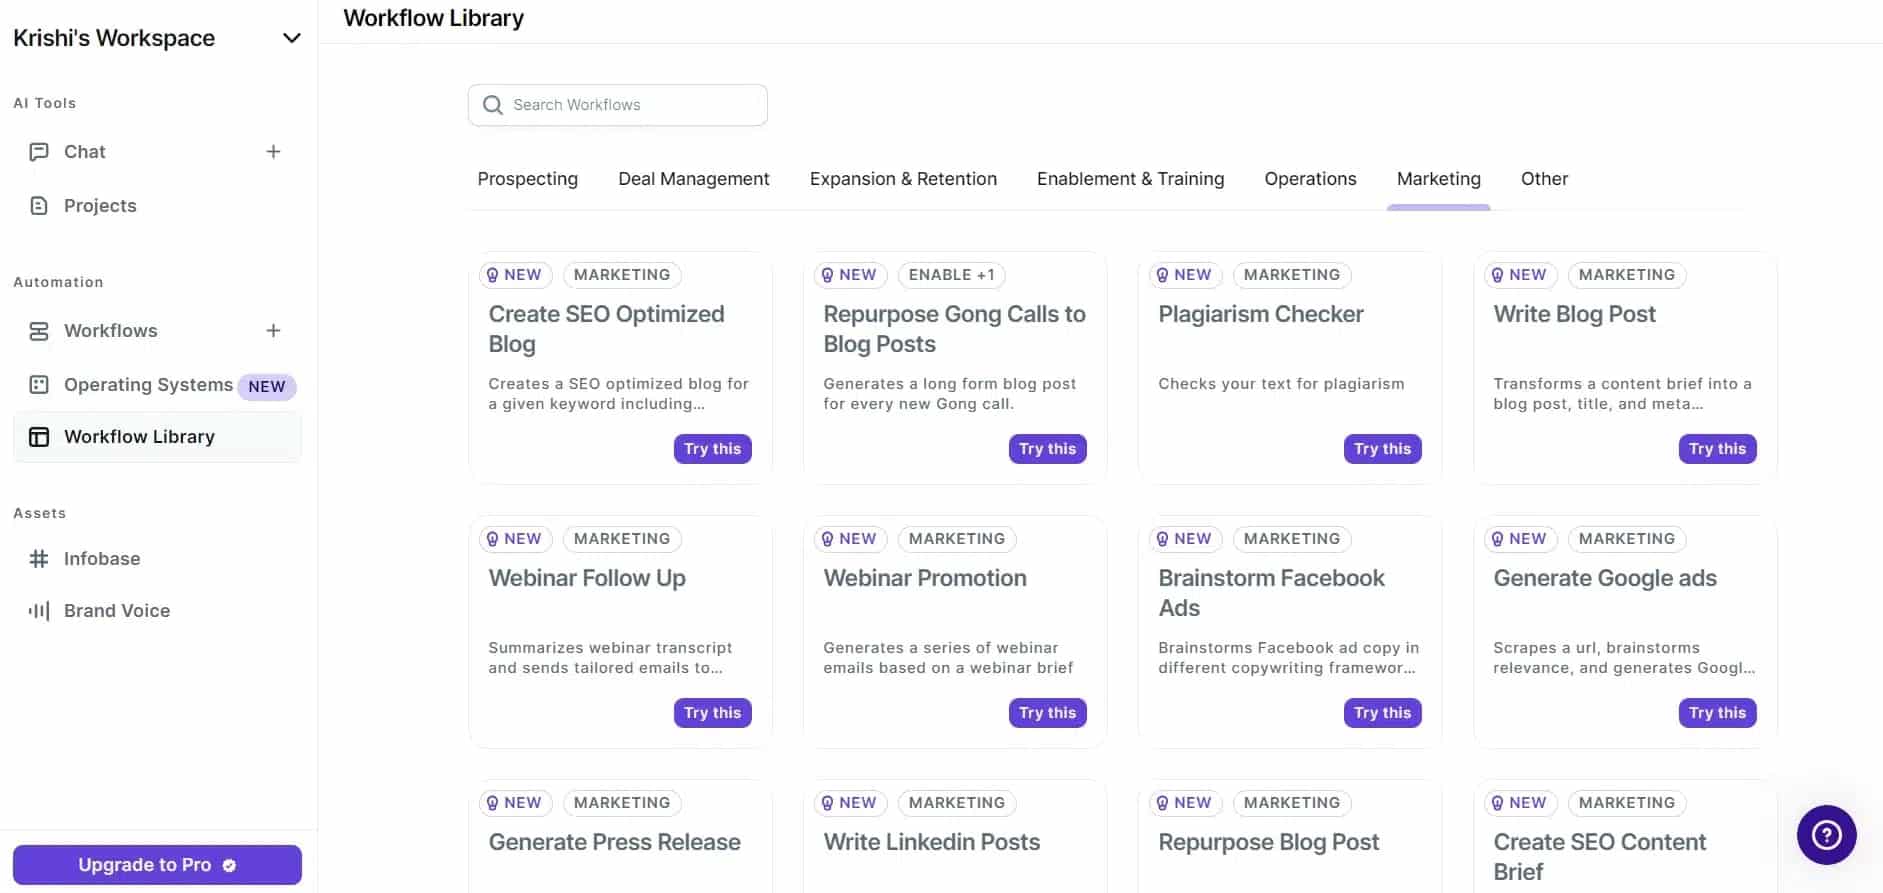Click Try this on Plagiarism Checker
This screenshot has width=1883, height=893.
[x=1382, y=449]
